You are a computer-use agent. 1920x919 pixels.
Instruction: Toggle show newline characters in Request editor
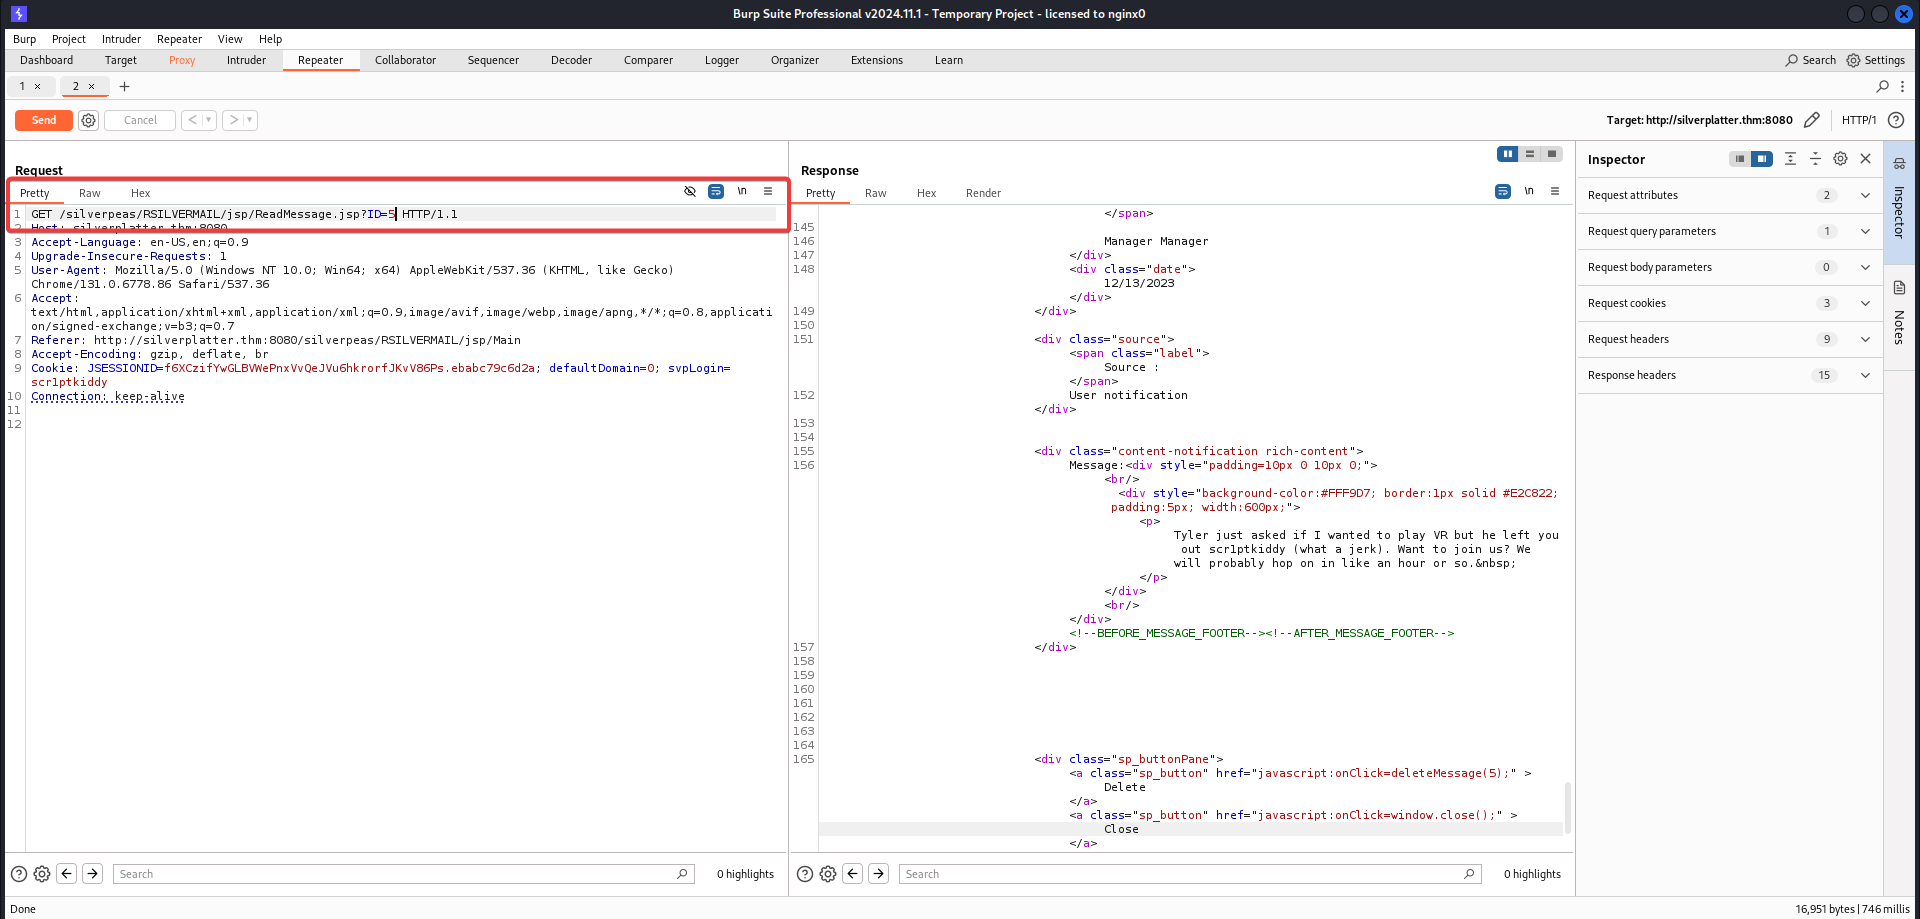click(x=742, y=191)
